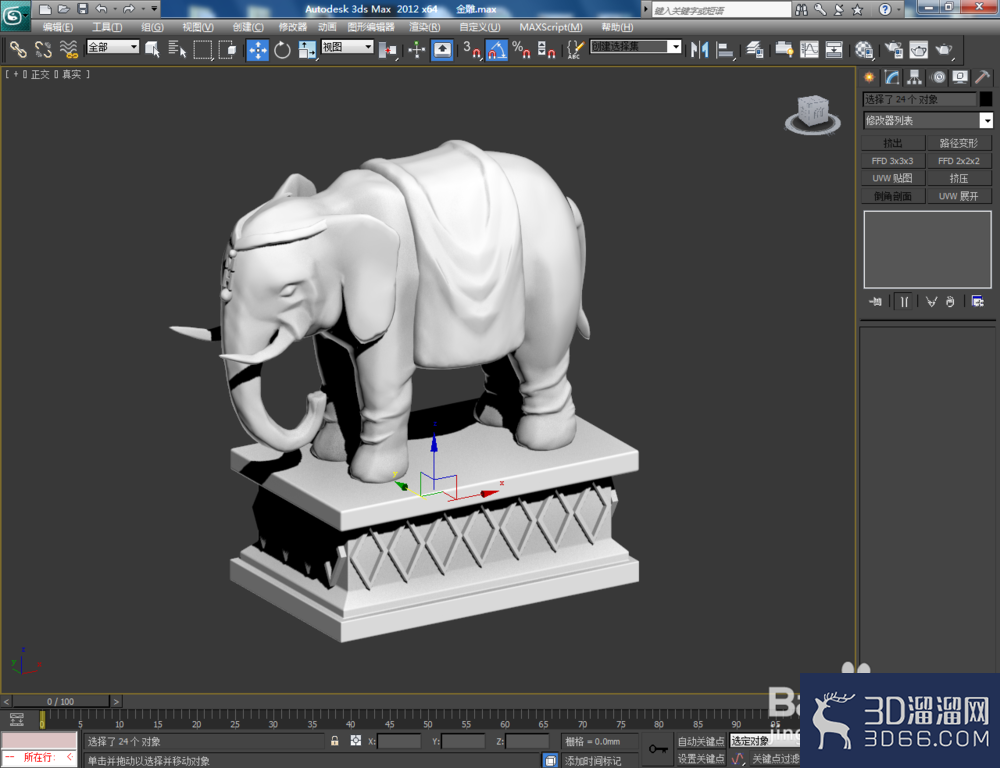Open key filter dropdown 选定对象
Viewport: 1000px width, 768px height.
765,741
